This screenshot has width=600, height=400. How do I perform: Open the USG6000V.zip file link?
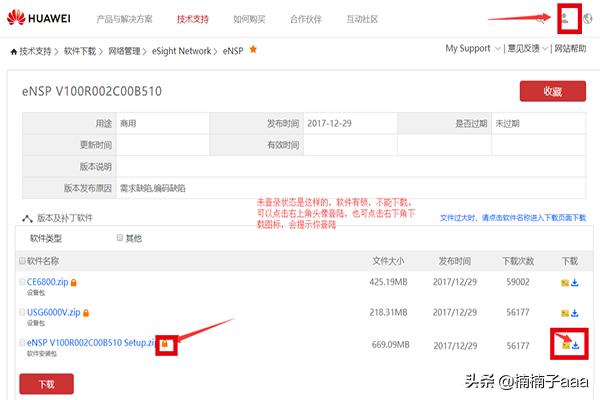click(x=54, y=312)
